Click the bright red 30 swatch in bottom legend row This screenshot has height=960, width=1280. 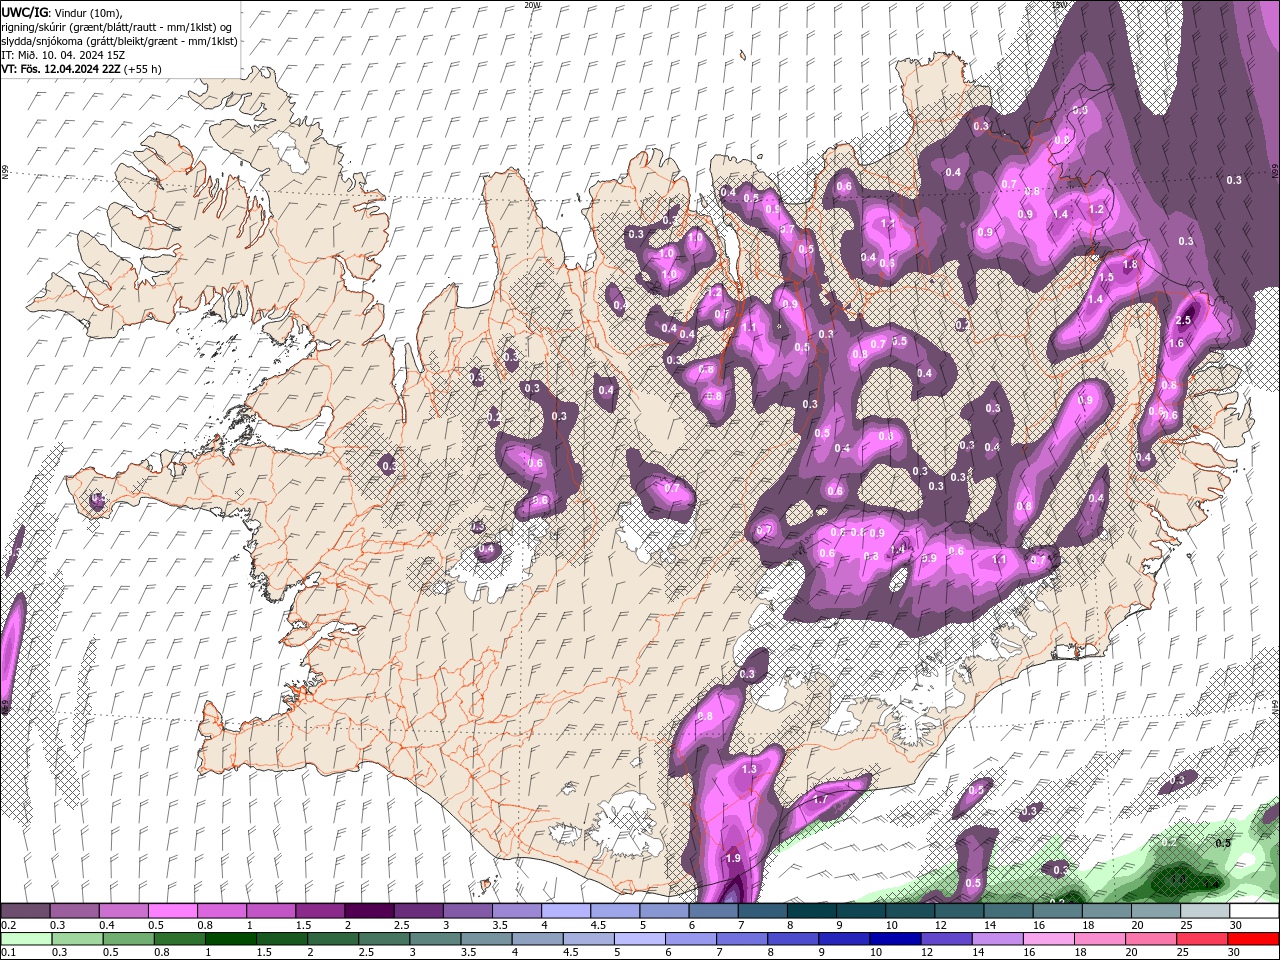(x=1254, y=939)
